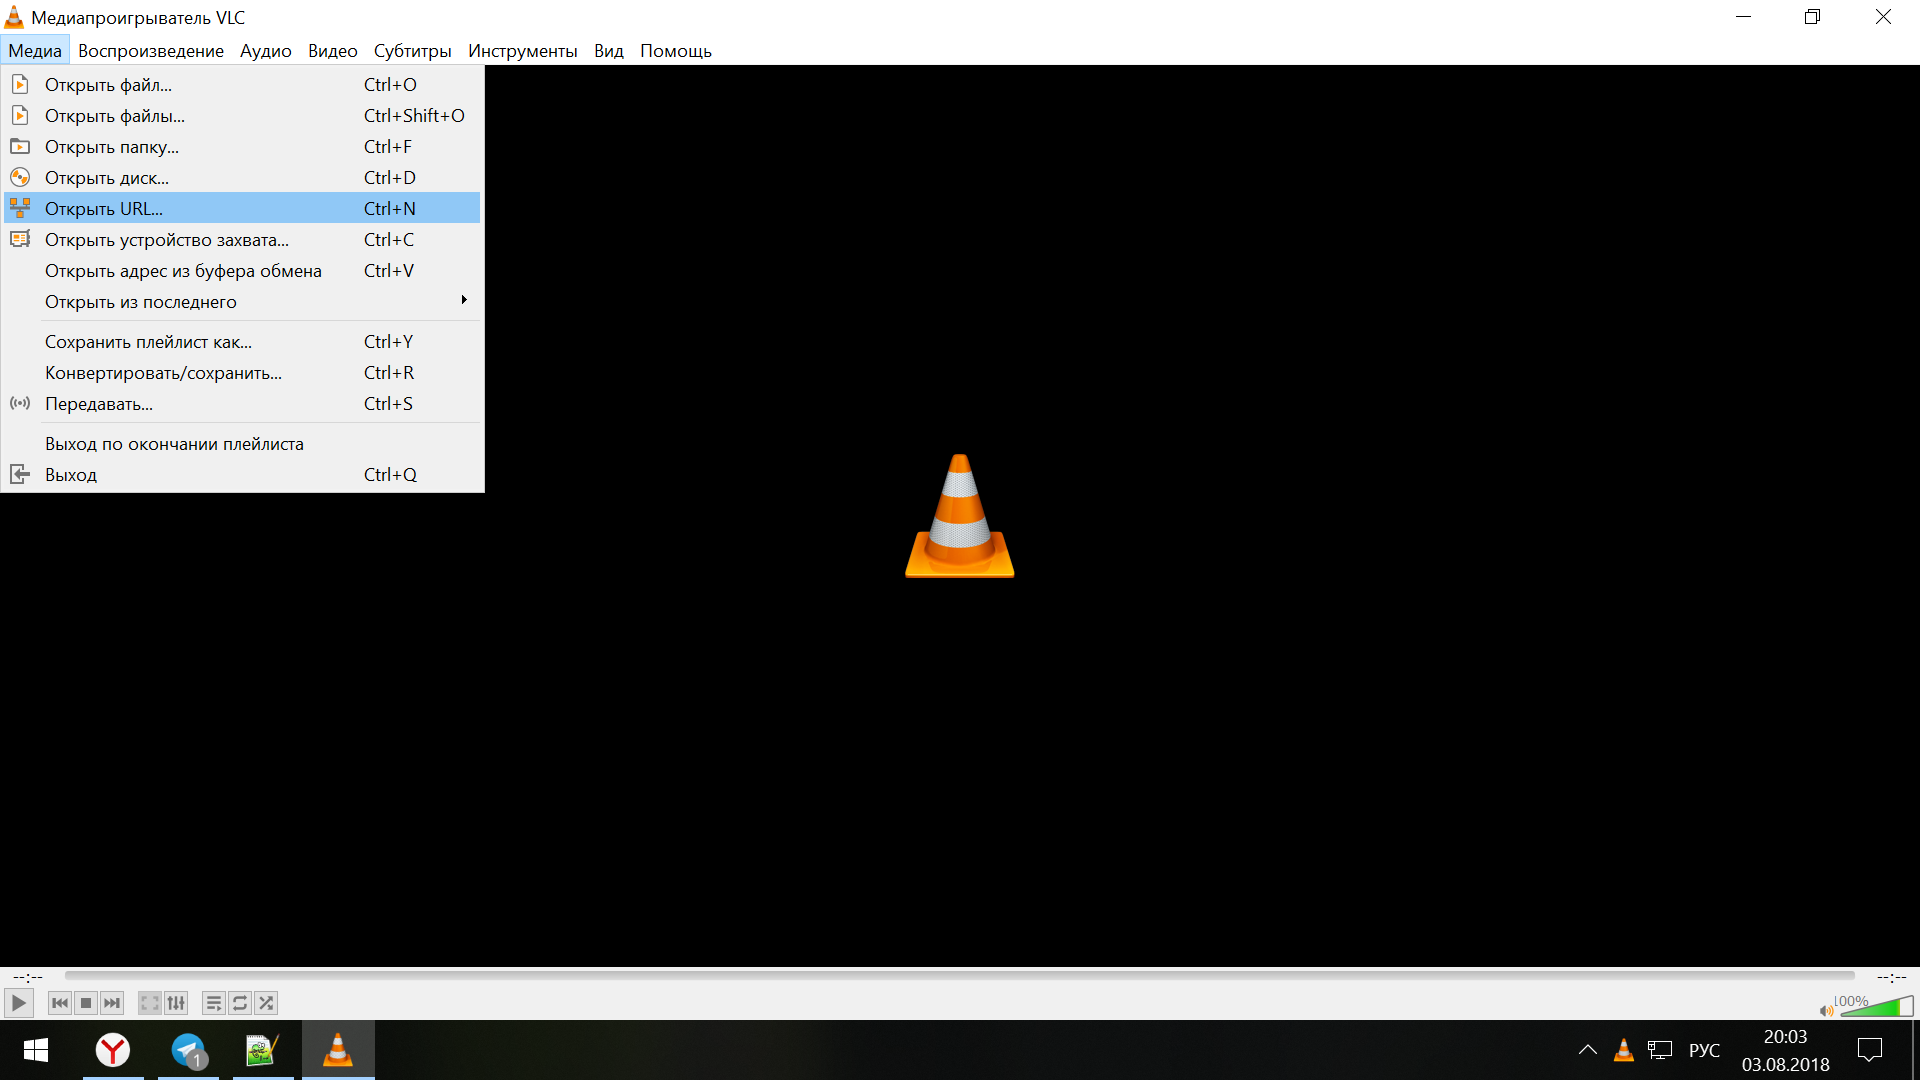Adjust the volume level slider

coord(1876,1008)
